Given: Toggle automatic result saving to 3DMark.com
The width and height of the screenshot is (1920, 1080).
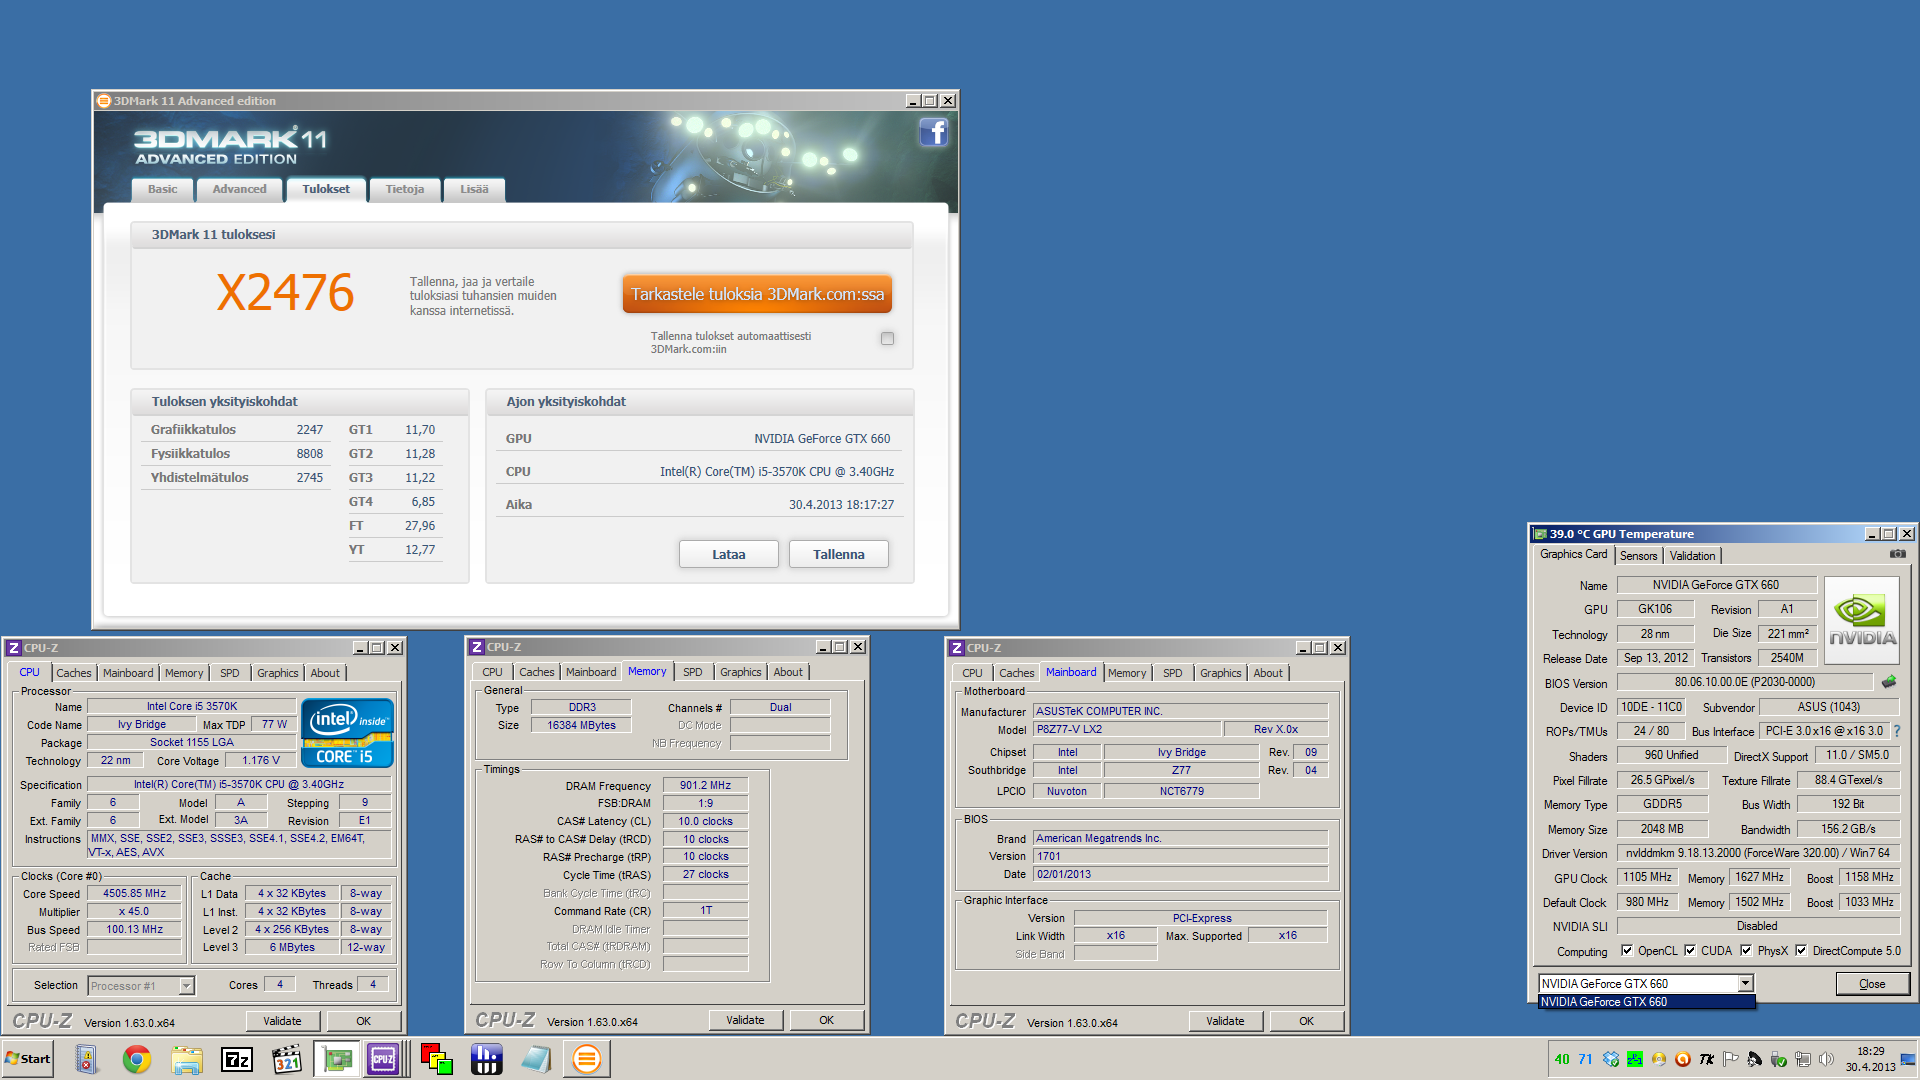Looking at the screenshot, I should point(887,339).
